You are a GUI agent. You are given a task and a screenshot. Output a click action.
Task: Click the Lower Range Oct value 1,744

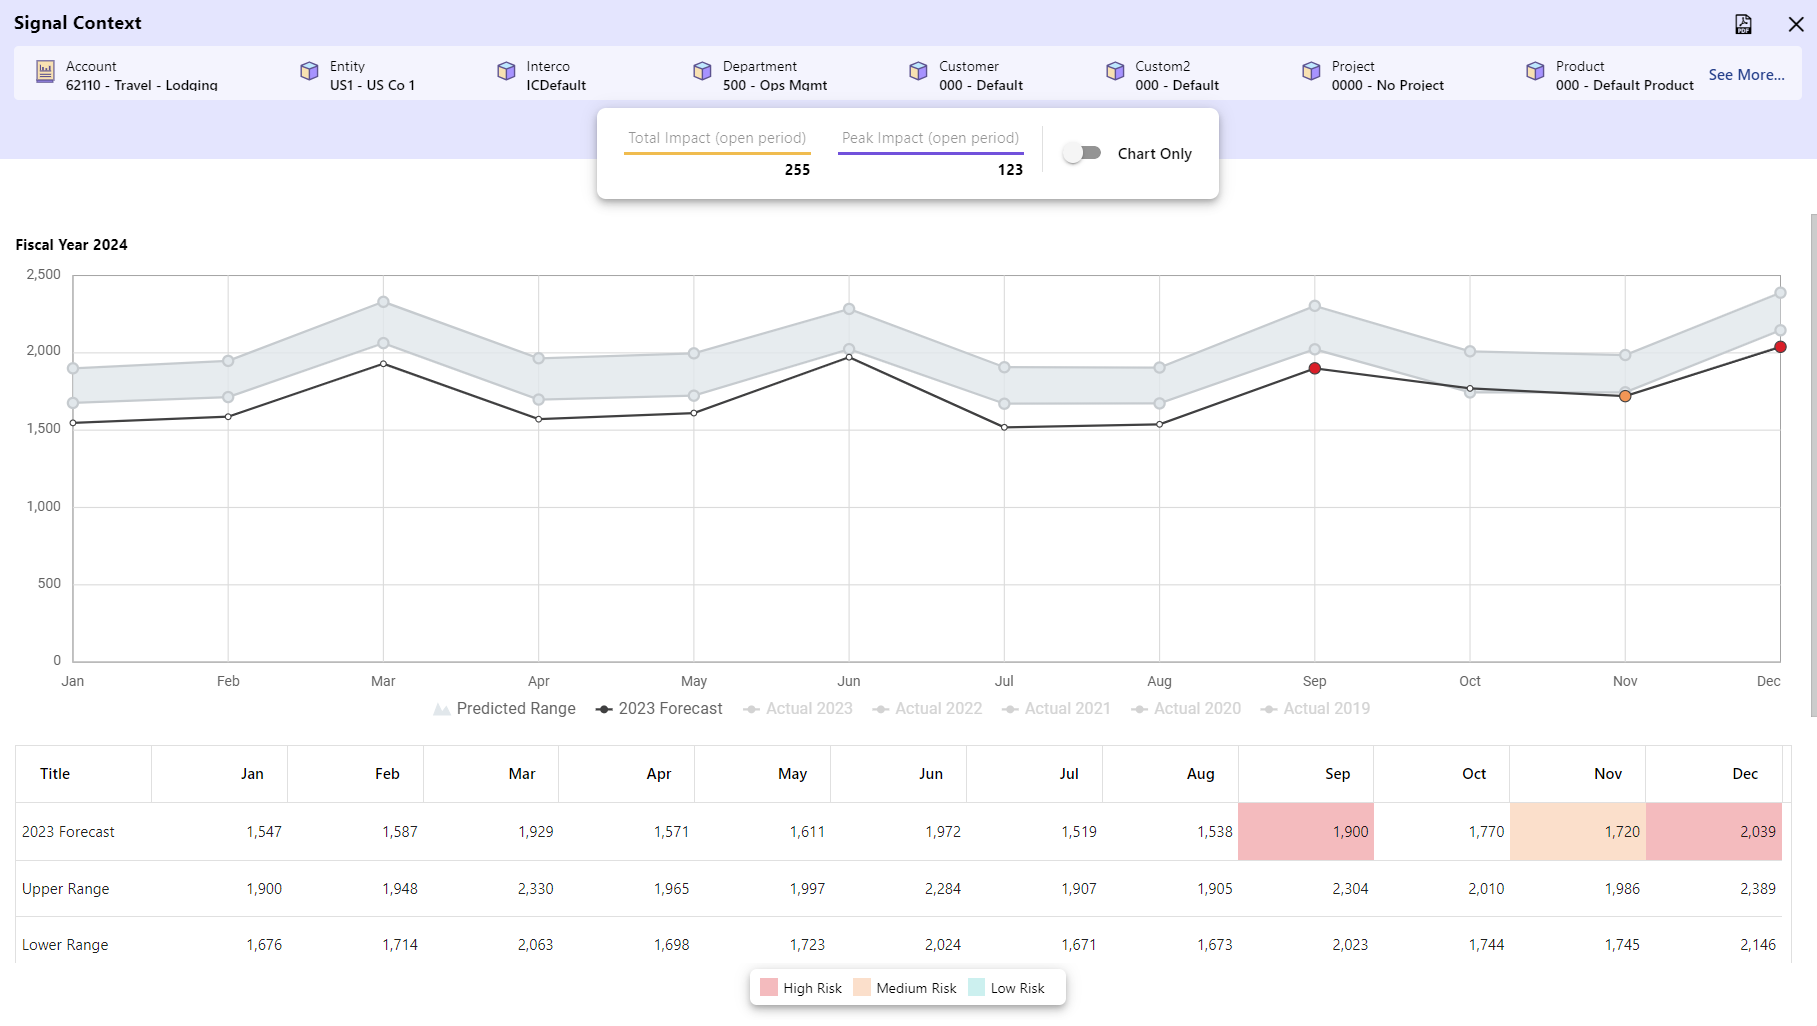[1486, 945]
